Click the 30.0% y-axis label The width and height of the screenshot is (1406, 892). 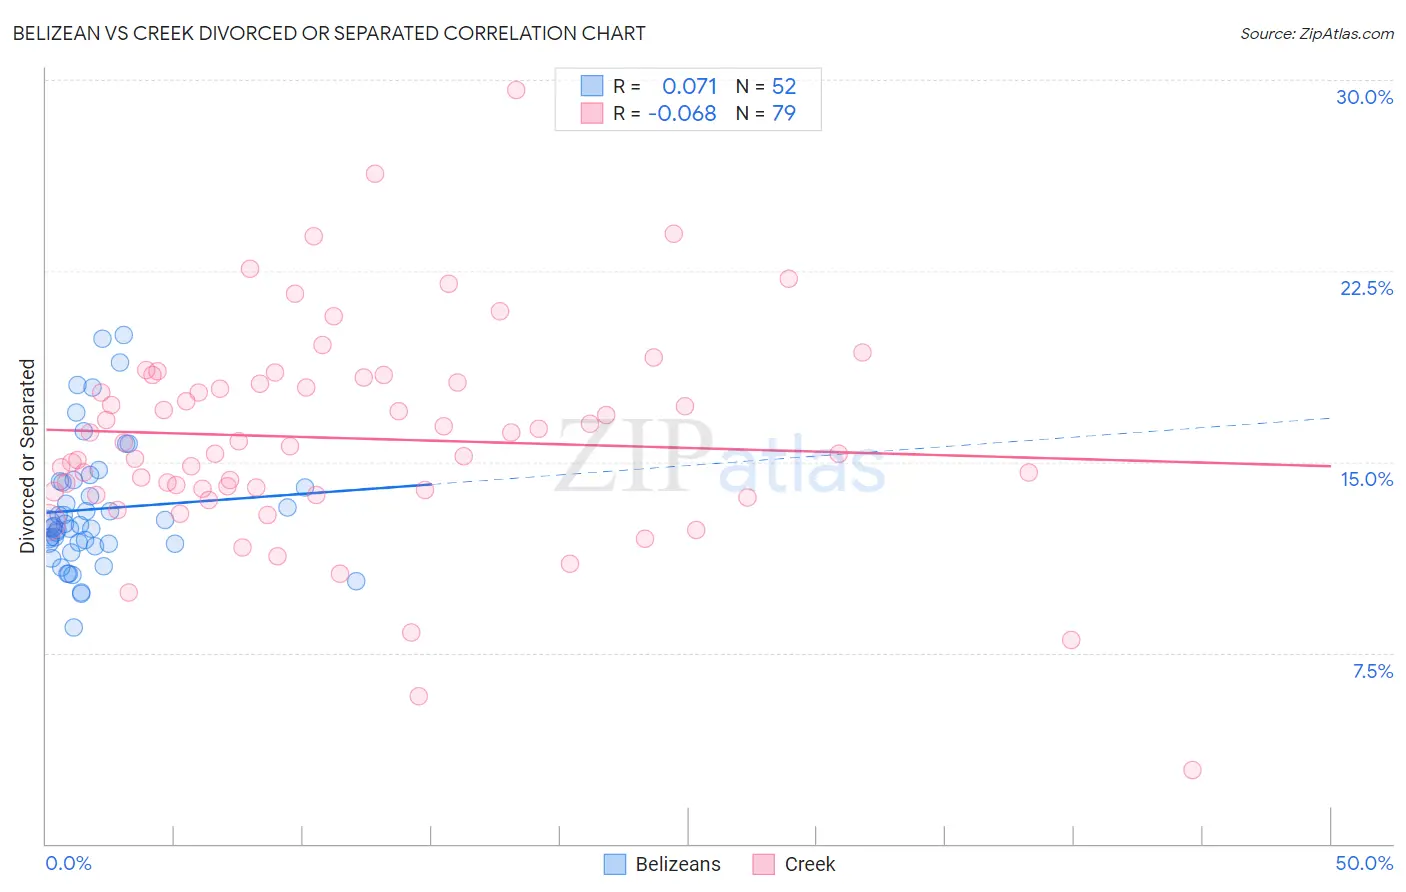point(1364,97)
